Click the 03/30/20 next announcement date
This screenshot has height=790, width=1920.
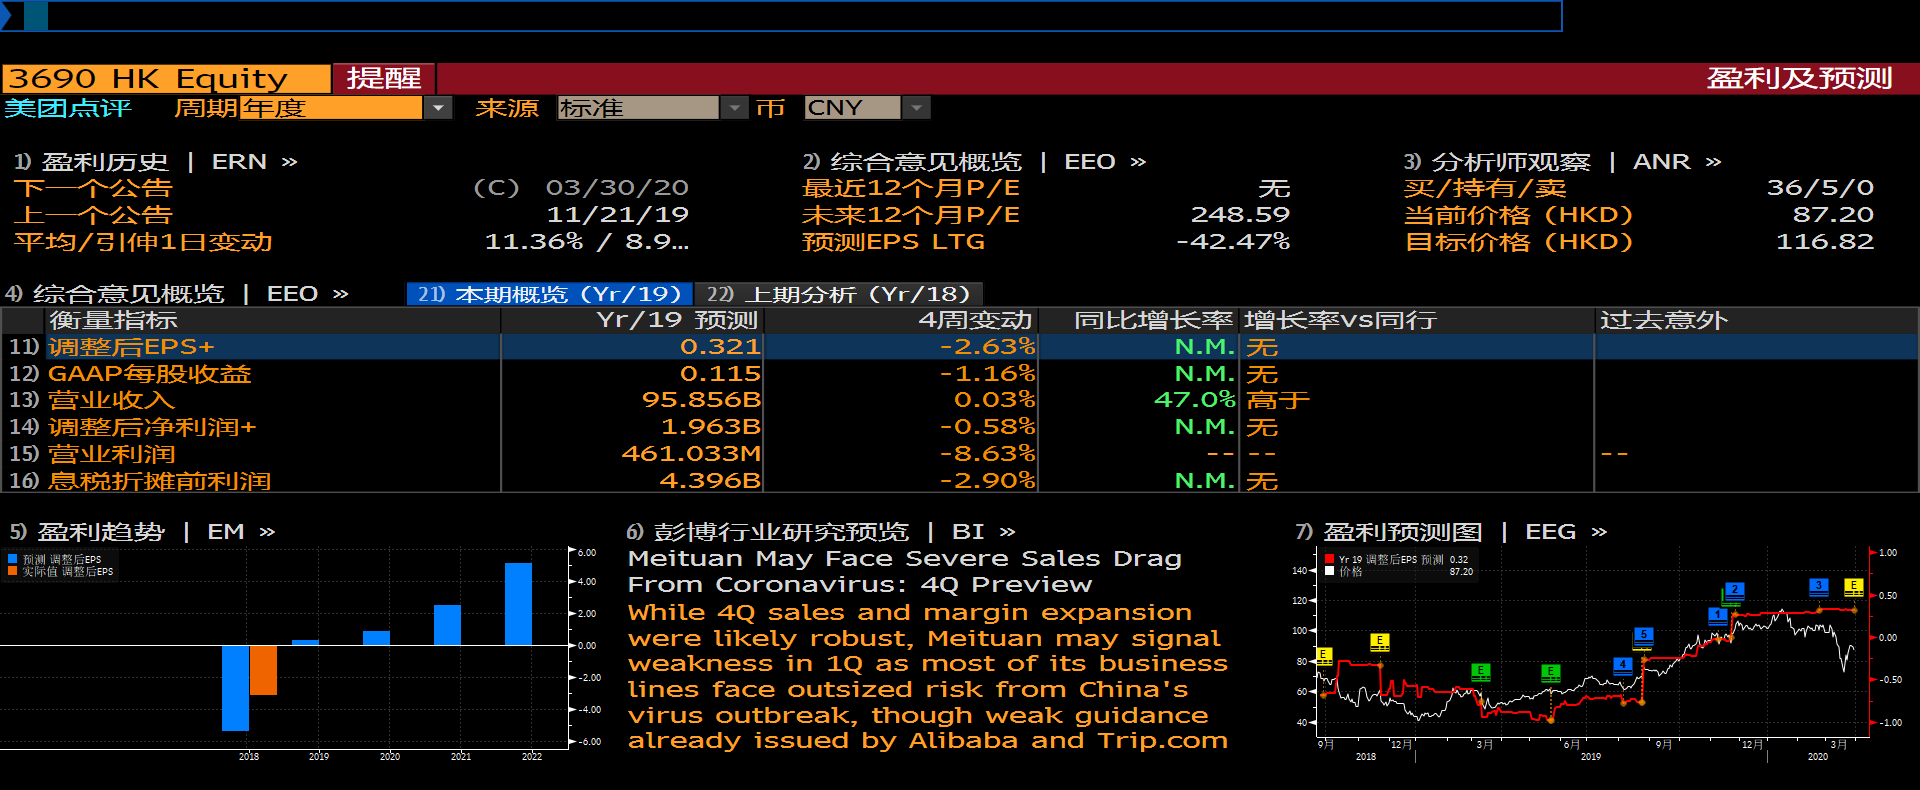click(617, 188)
